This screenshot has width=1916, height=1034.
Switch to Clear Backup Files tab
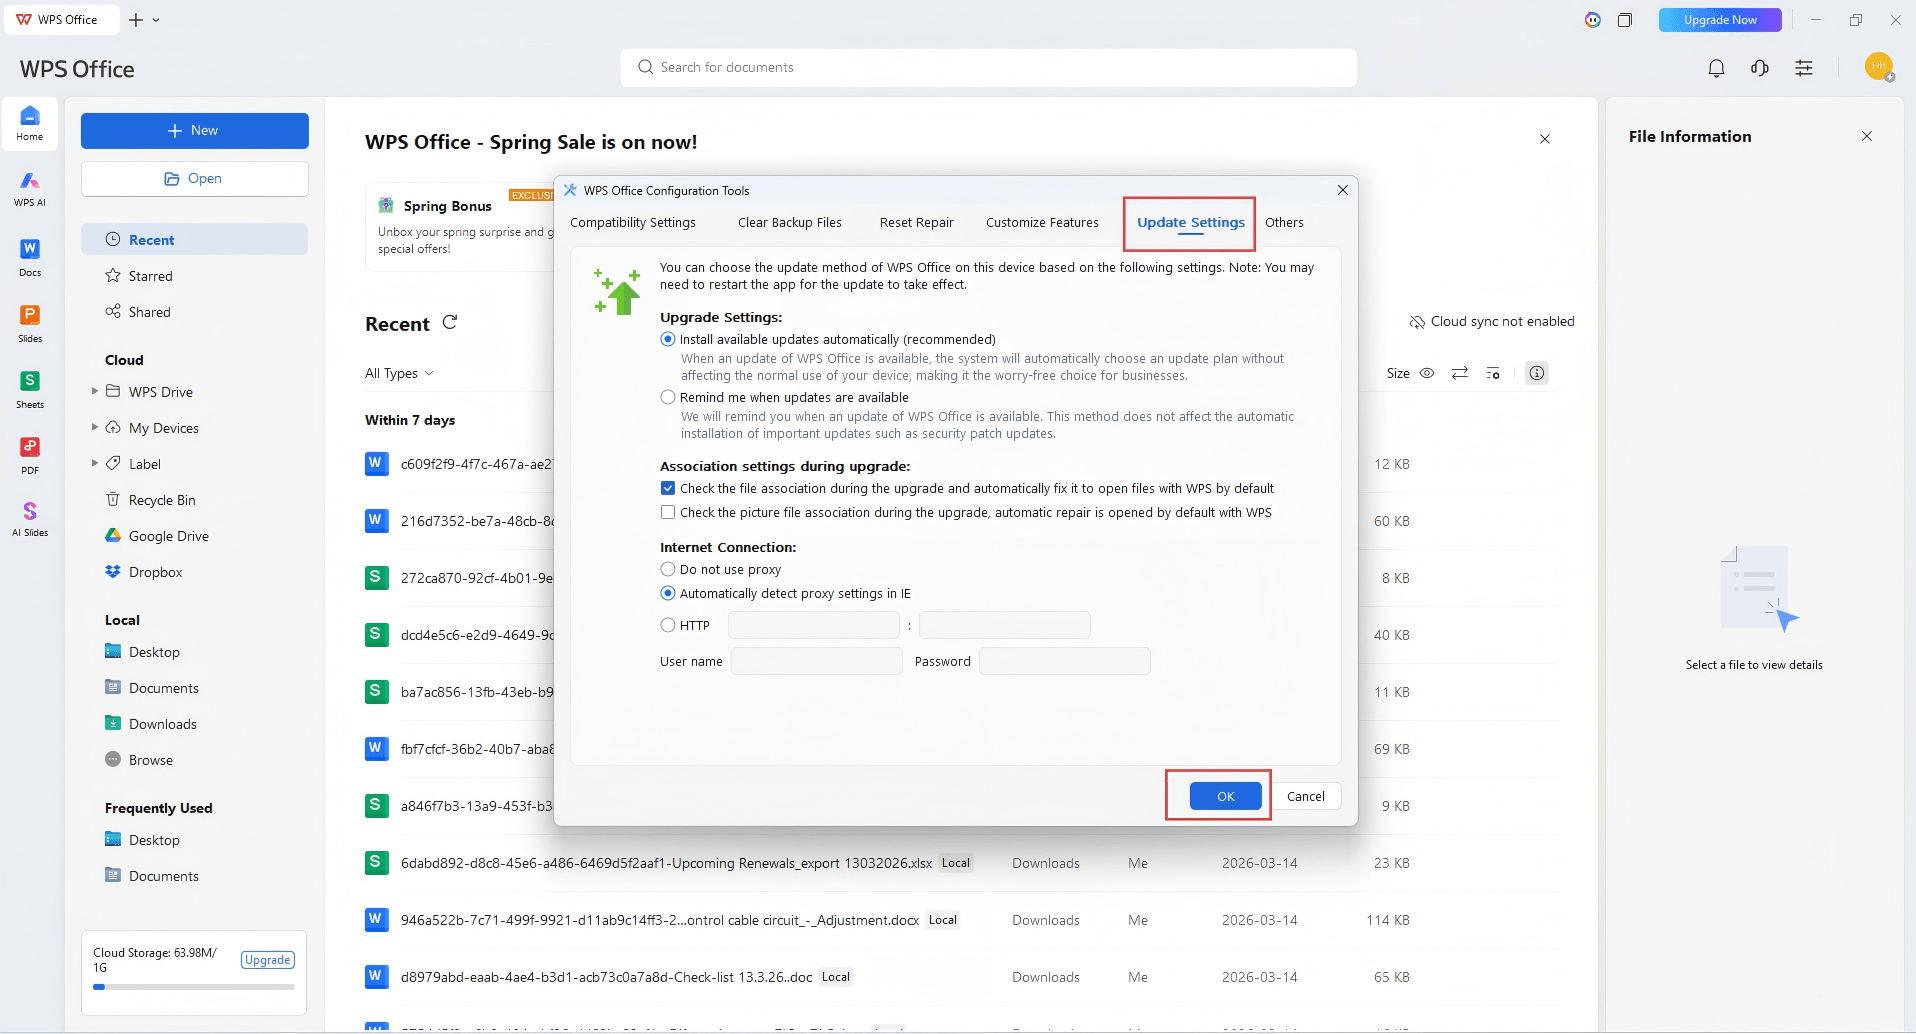[x=790, y=222]
